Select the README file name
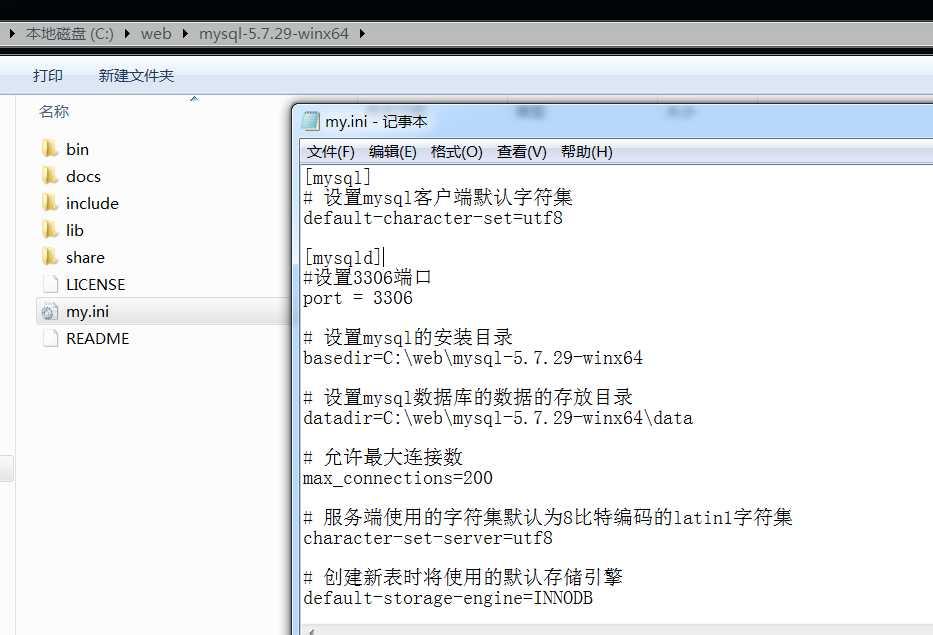Viewport: 933px width, 635px height. tap(98, 339)
